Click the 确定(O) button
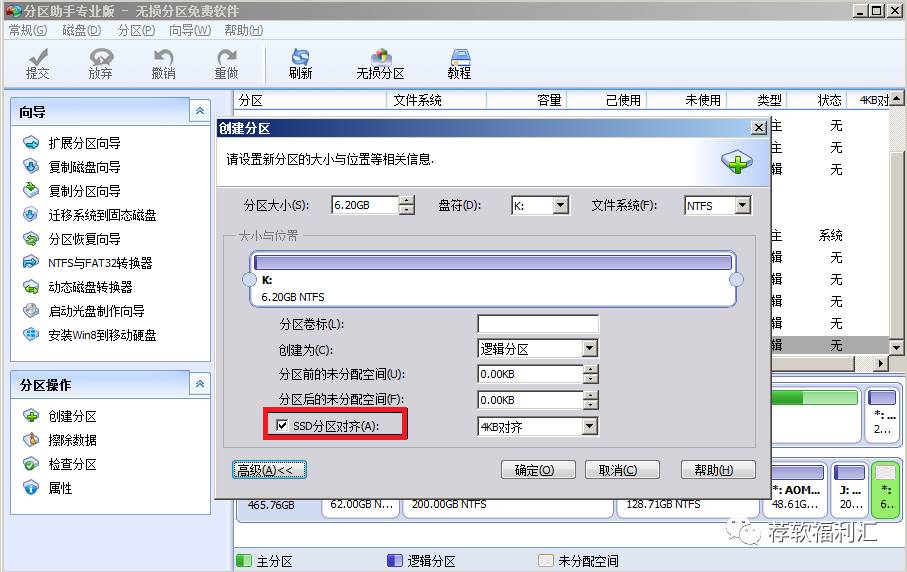 pyautogui.click(x=538, y=470)
